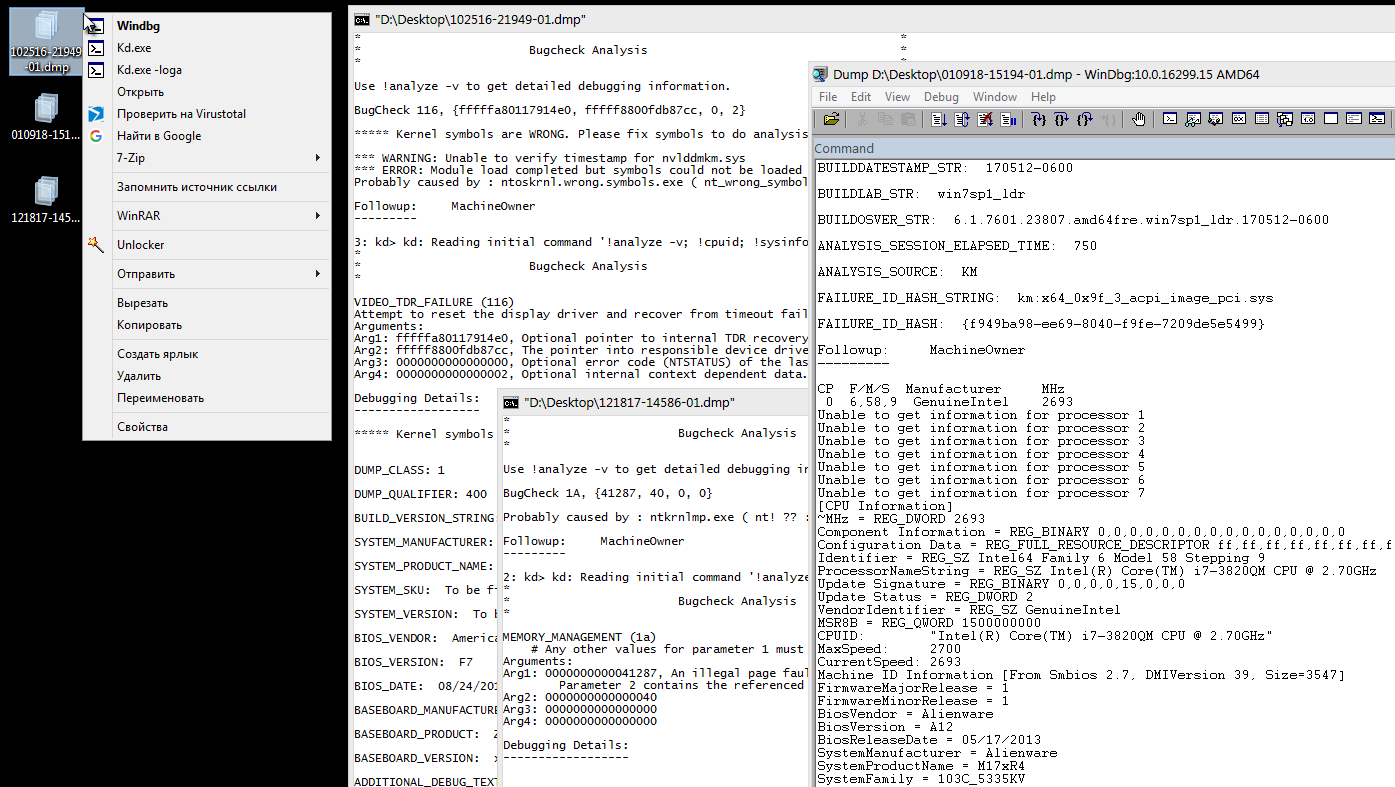Screen dimensions: 1395x787
Task: Choose Найти в Google menu entry
Action: click(x=207, y=136)
